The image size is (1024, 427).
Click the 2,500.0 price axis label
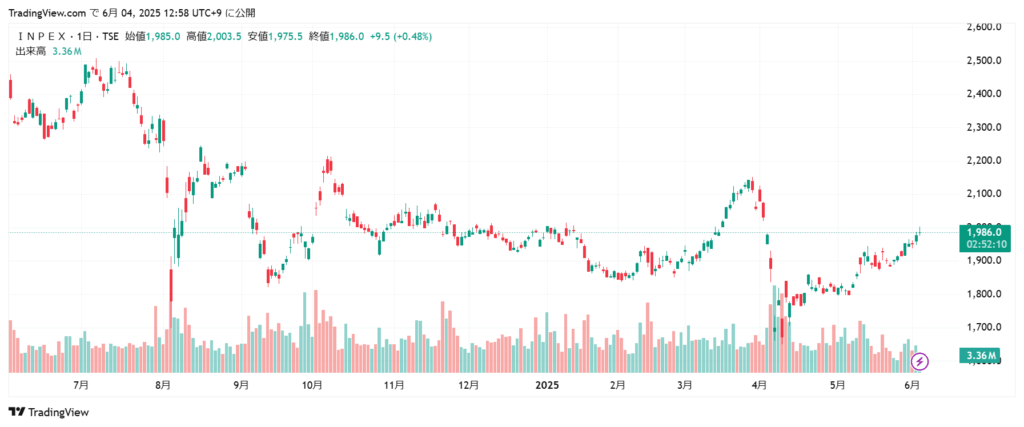click(x=984, y=60)
